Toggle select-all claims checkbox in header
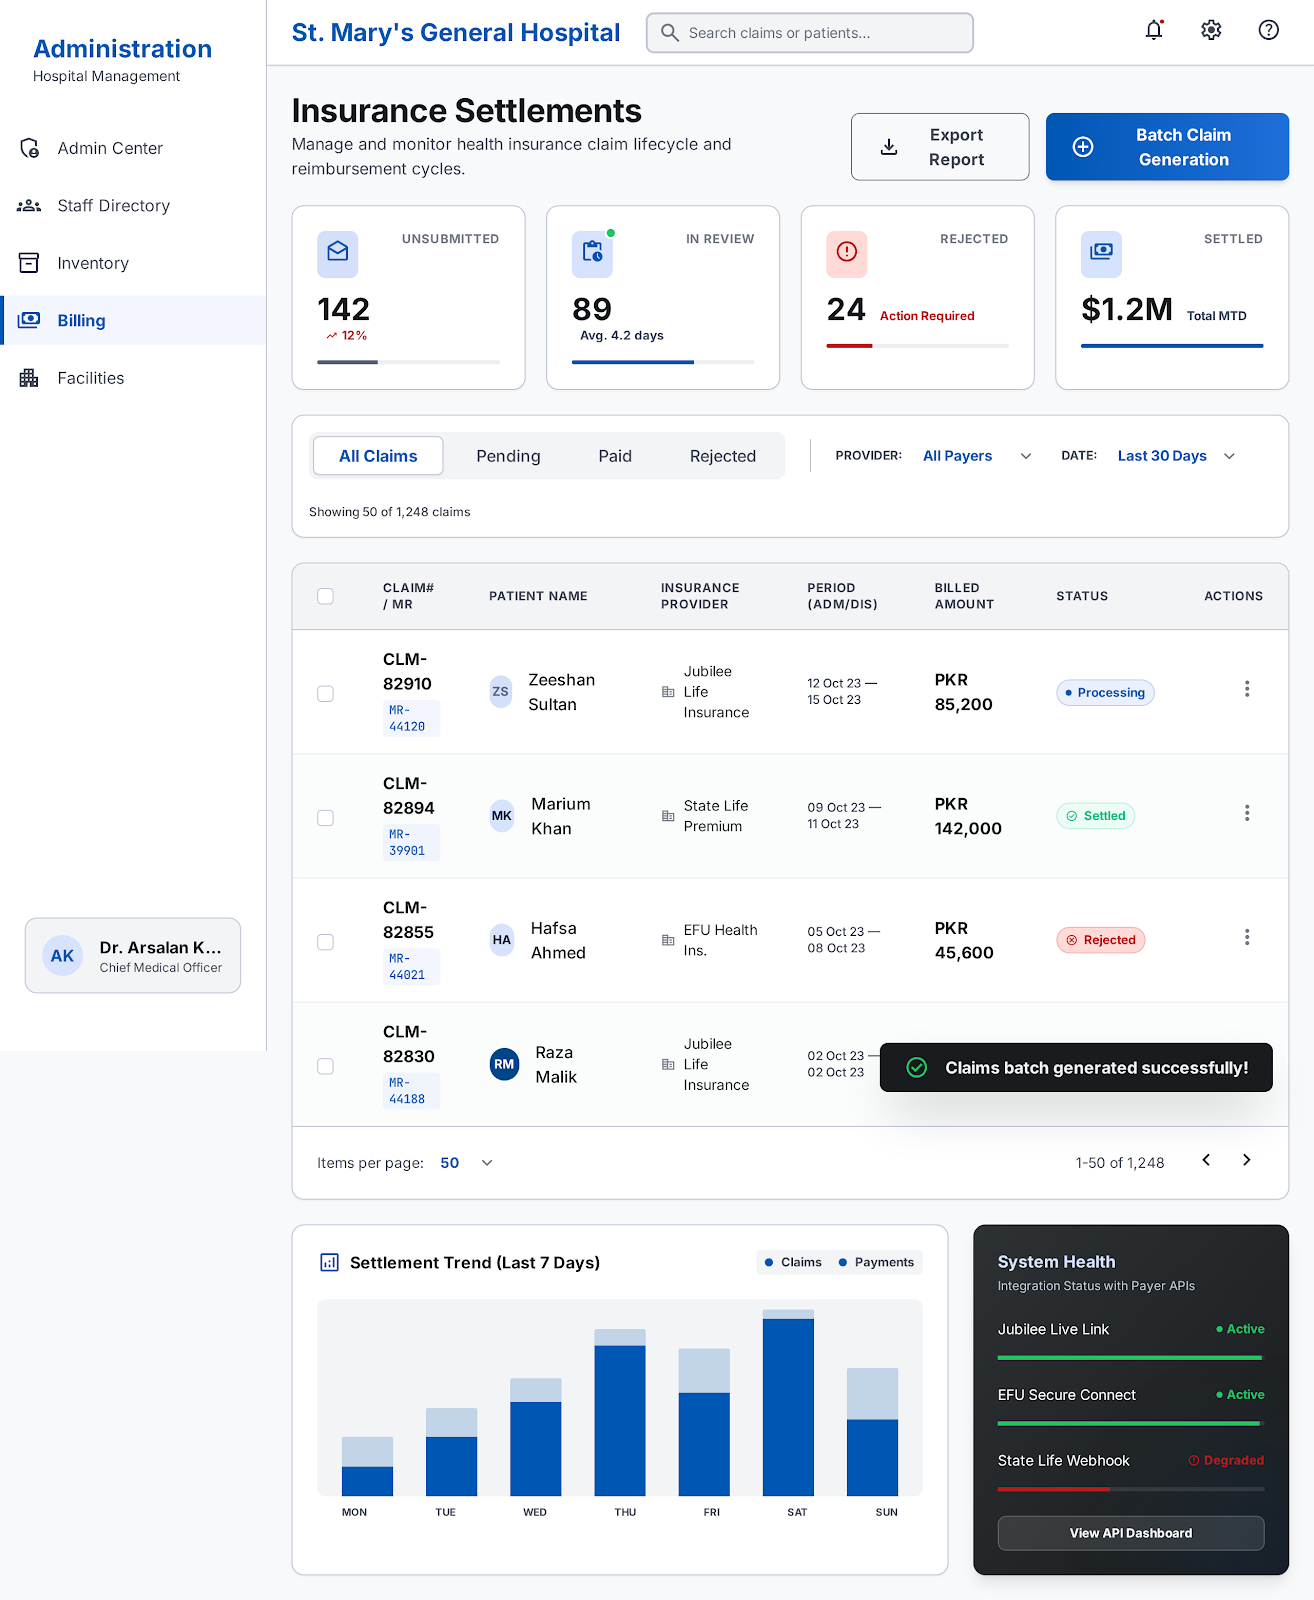Screen dimensions: 1314x1600 (325, 596)
